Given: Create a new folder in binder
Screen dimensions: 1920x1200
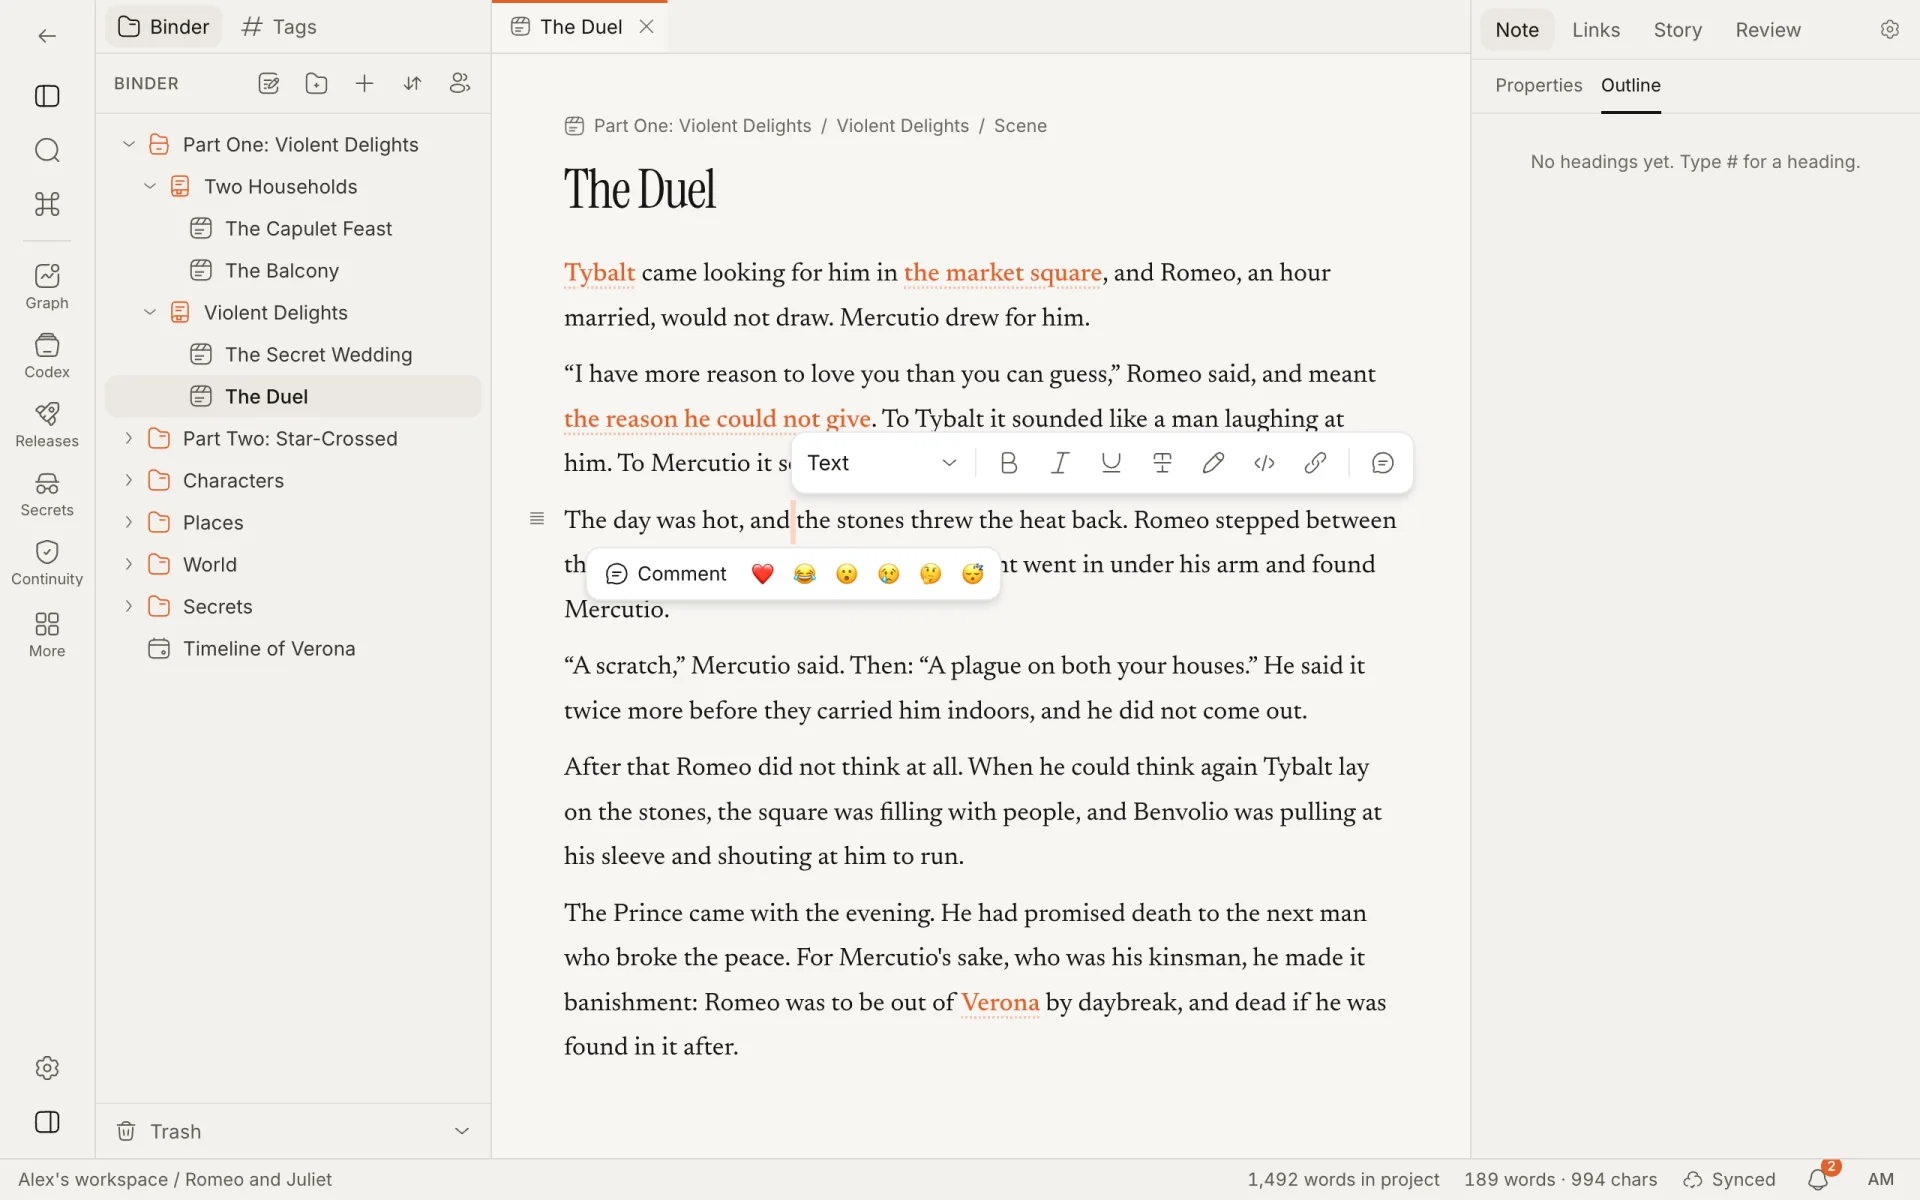Looking at the screenshot, I should pos(317,84).
